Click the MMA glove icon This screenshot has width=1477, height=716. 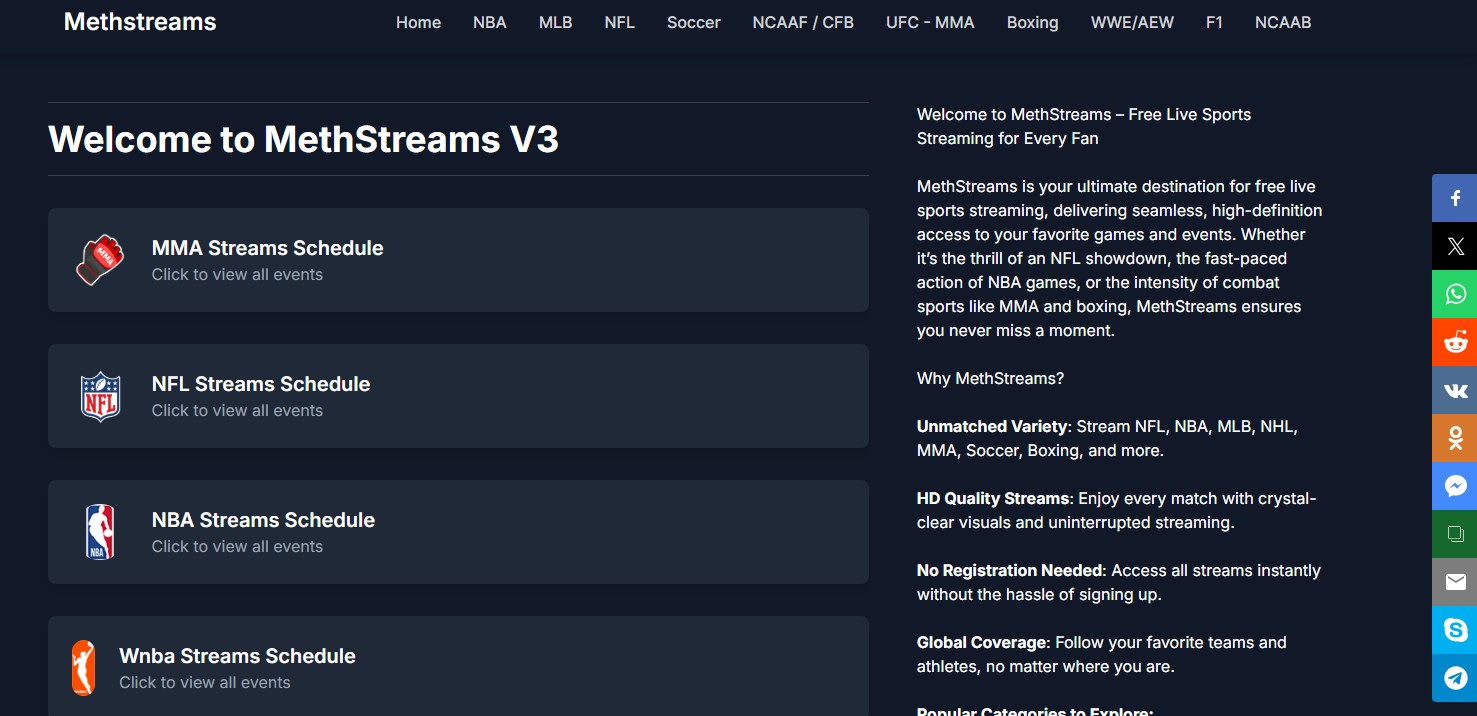click(x=100, y=260)
